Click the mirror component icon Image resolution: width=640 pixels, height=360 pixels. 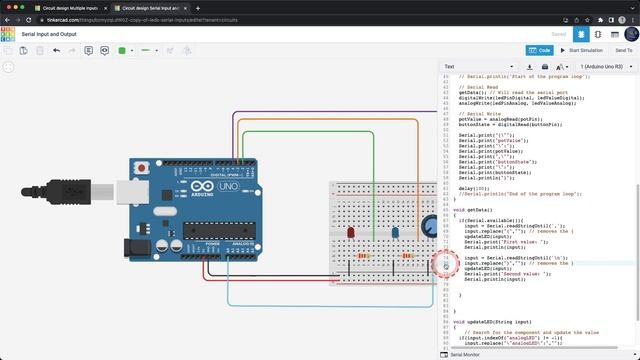187,51
